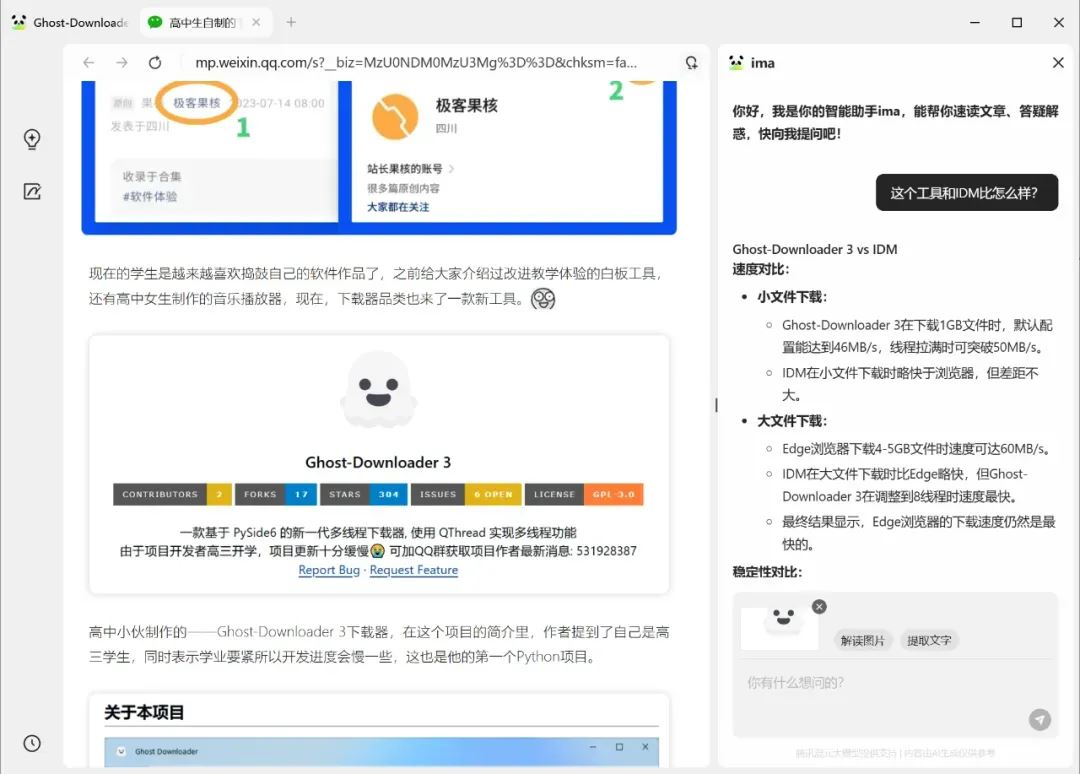Click the icon at the address bar's right end
The width and height of the screenshot is (1080, 774).
click(691, 61)
